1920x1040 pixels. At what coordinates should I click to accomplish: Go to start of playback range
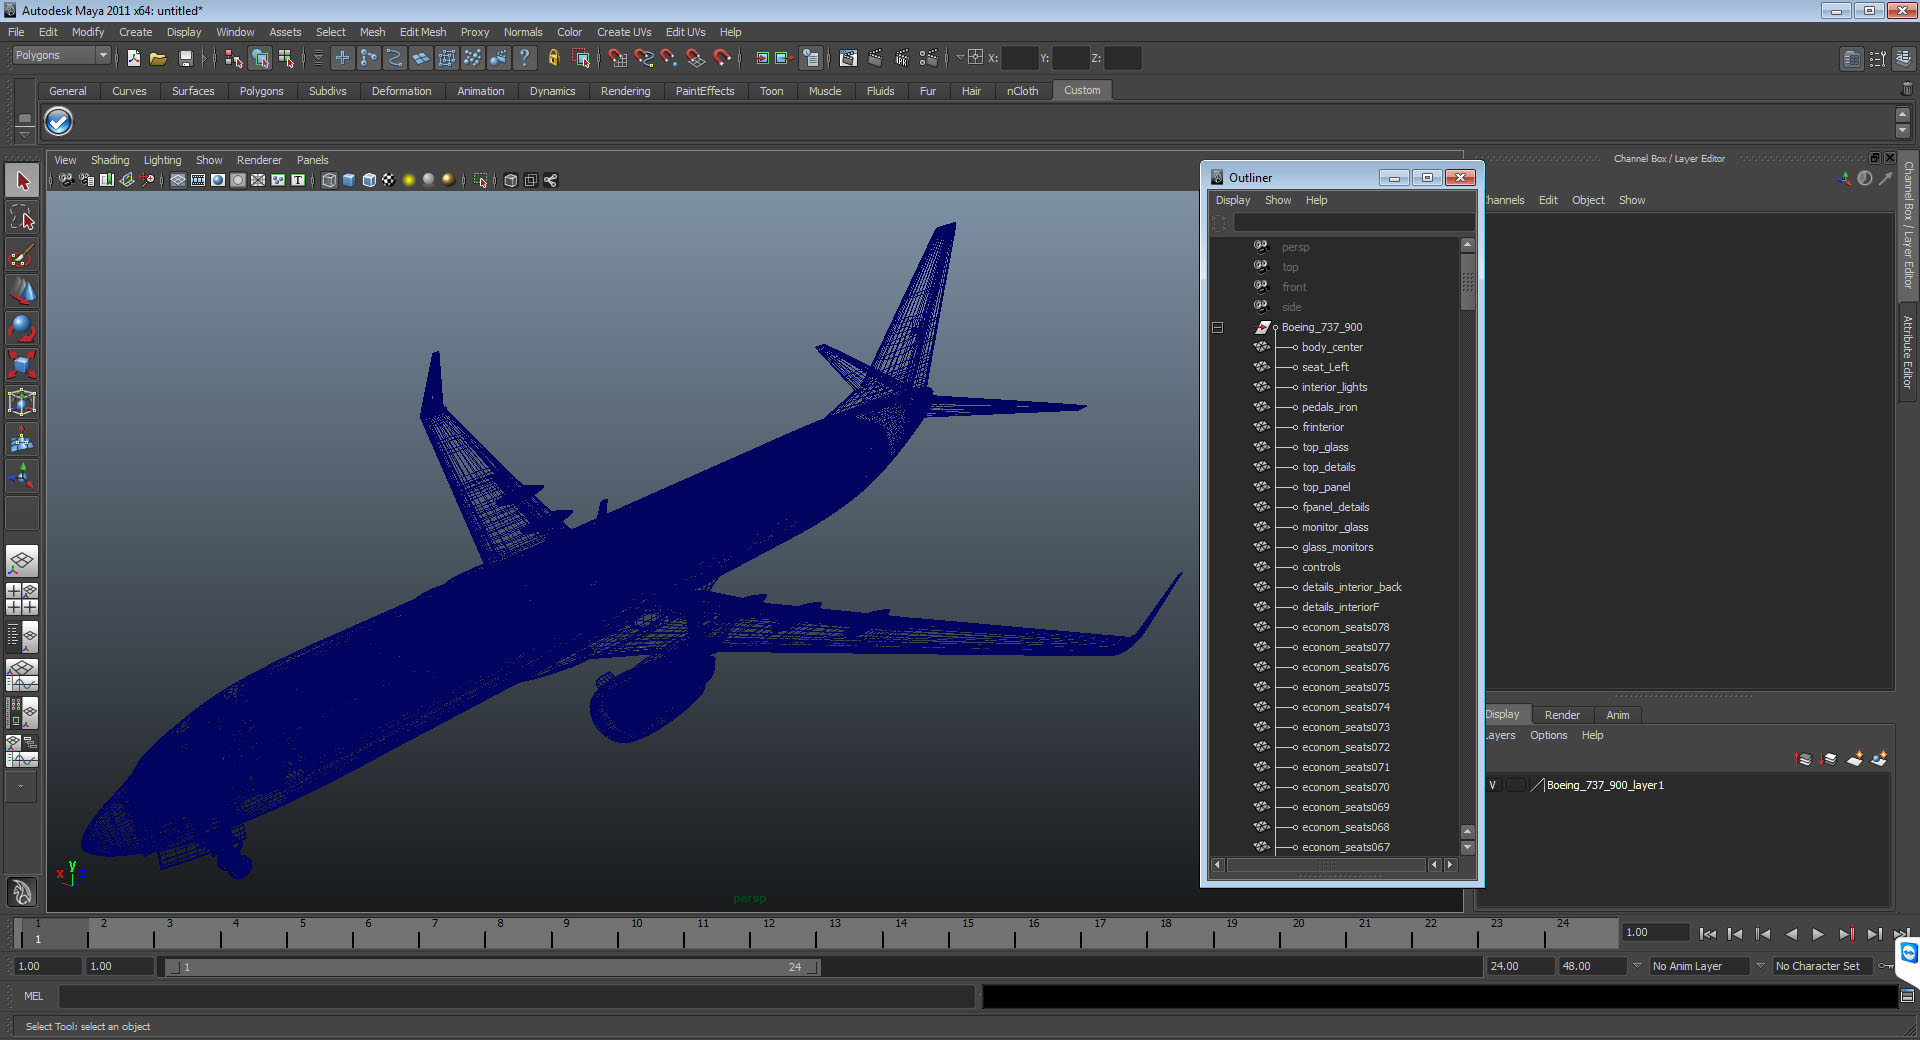(1708, 934)
